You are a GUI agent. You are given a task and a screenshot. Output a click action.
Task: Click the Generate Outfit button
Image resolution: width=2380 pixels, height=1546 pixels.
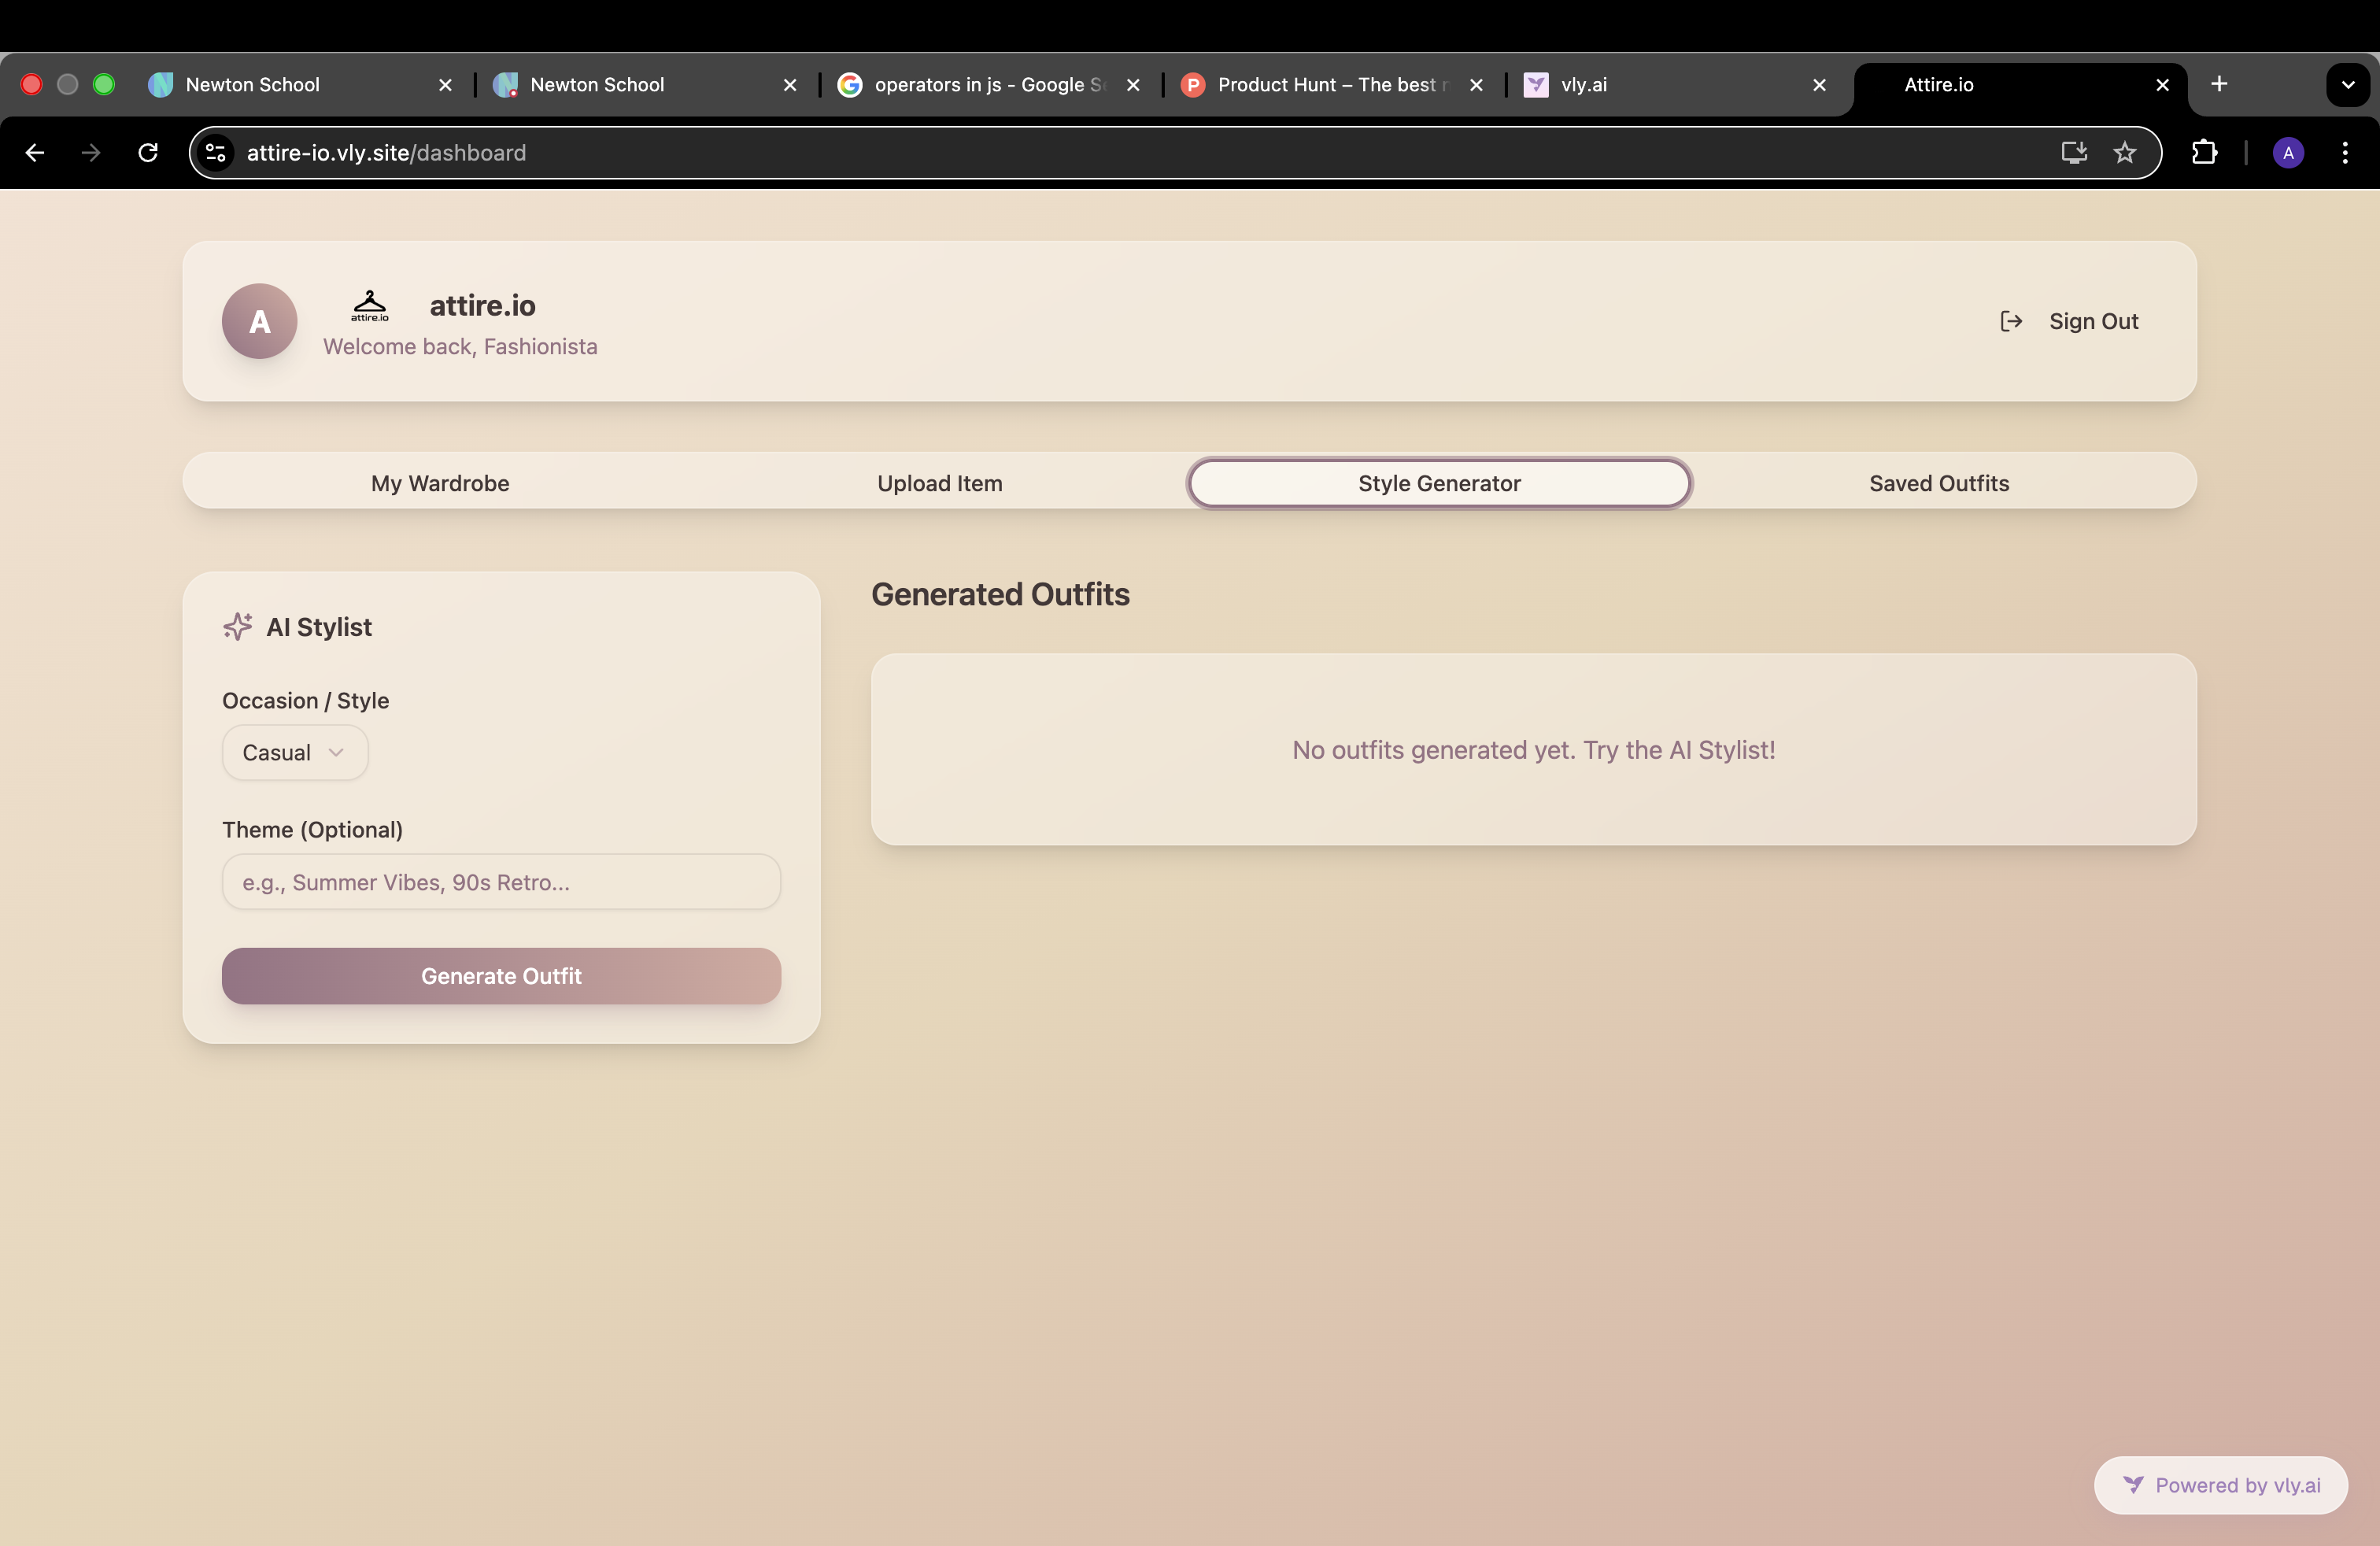(x=501, y=976)
